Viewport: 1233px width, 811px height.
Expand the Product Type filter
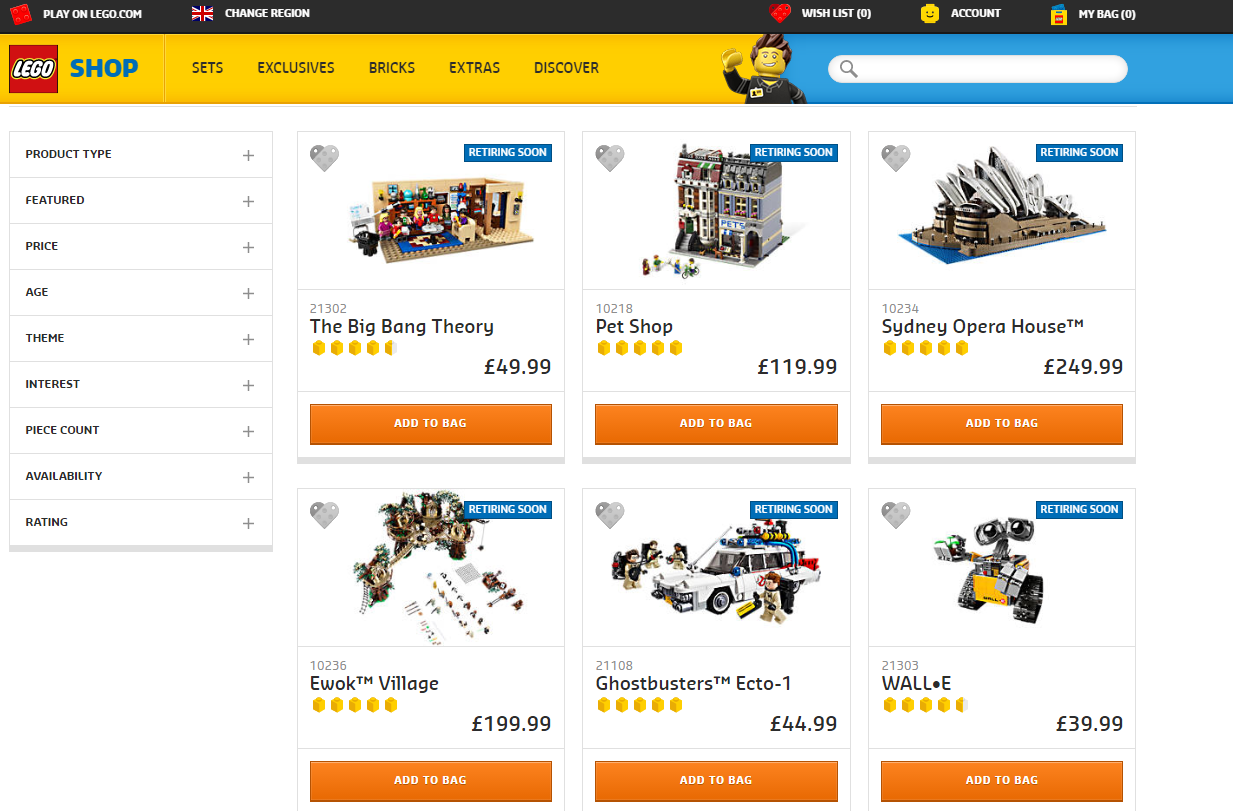tap(141, 155)
